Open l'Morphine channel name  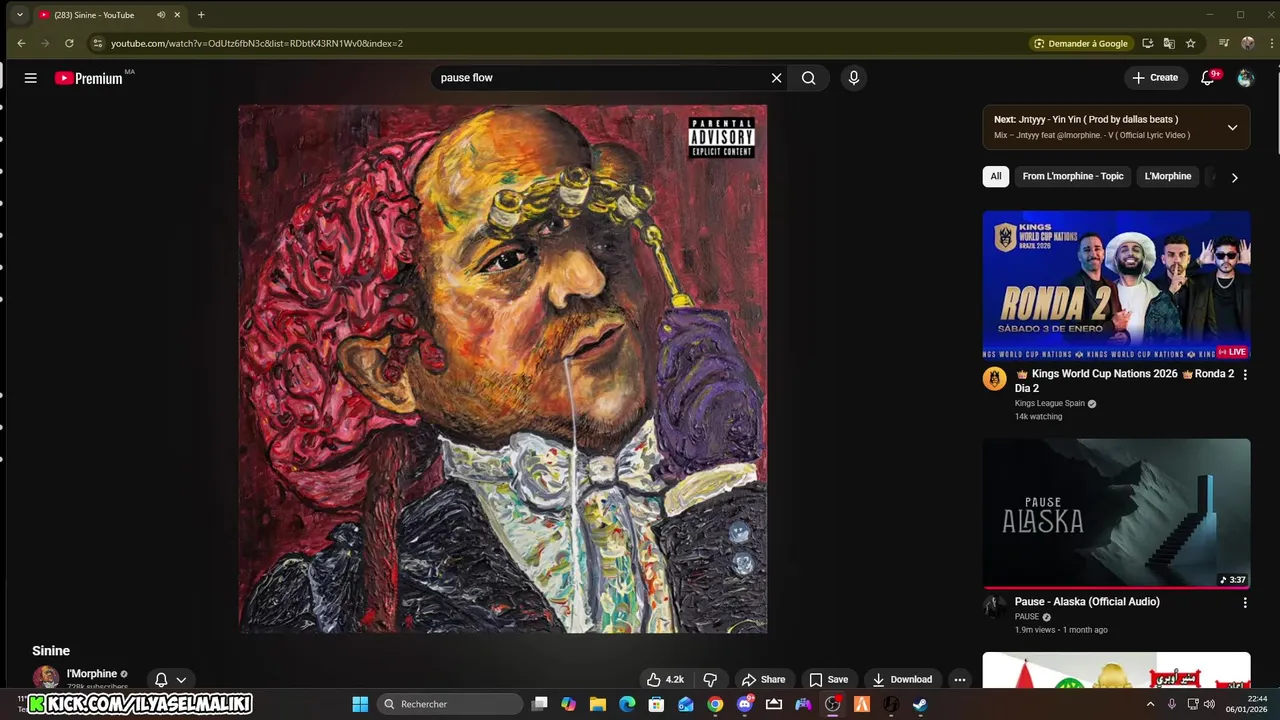pos(92,674)
